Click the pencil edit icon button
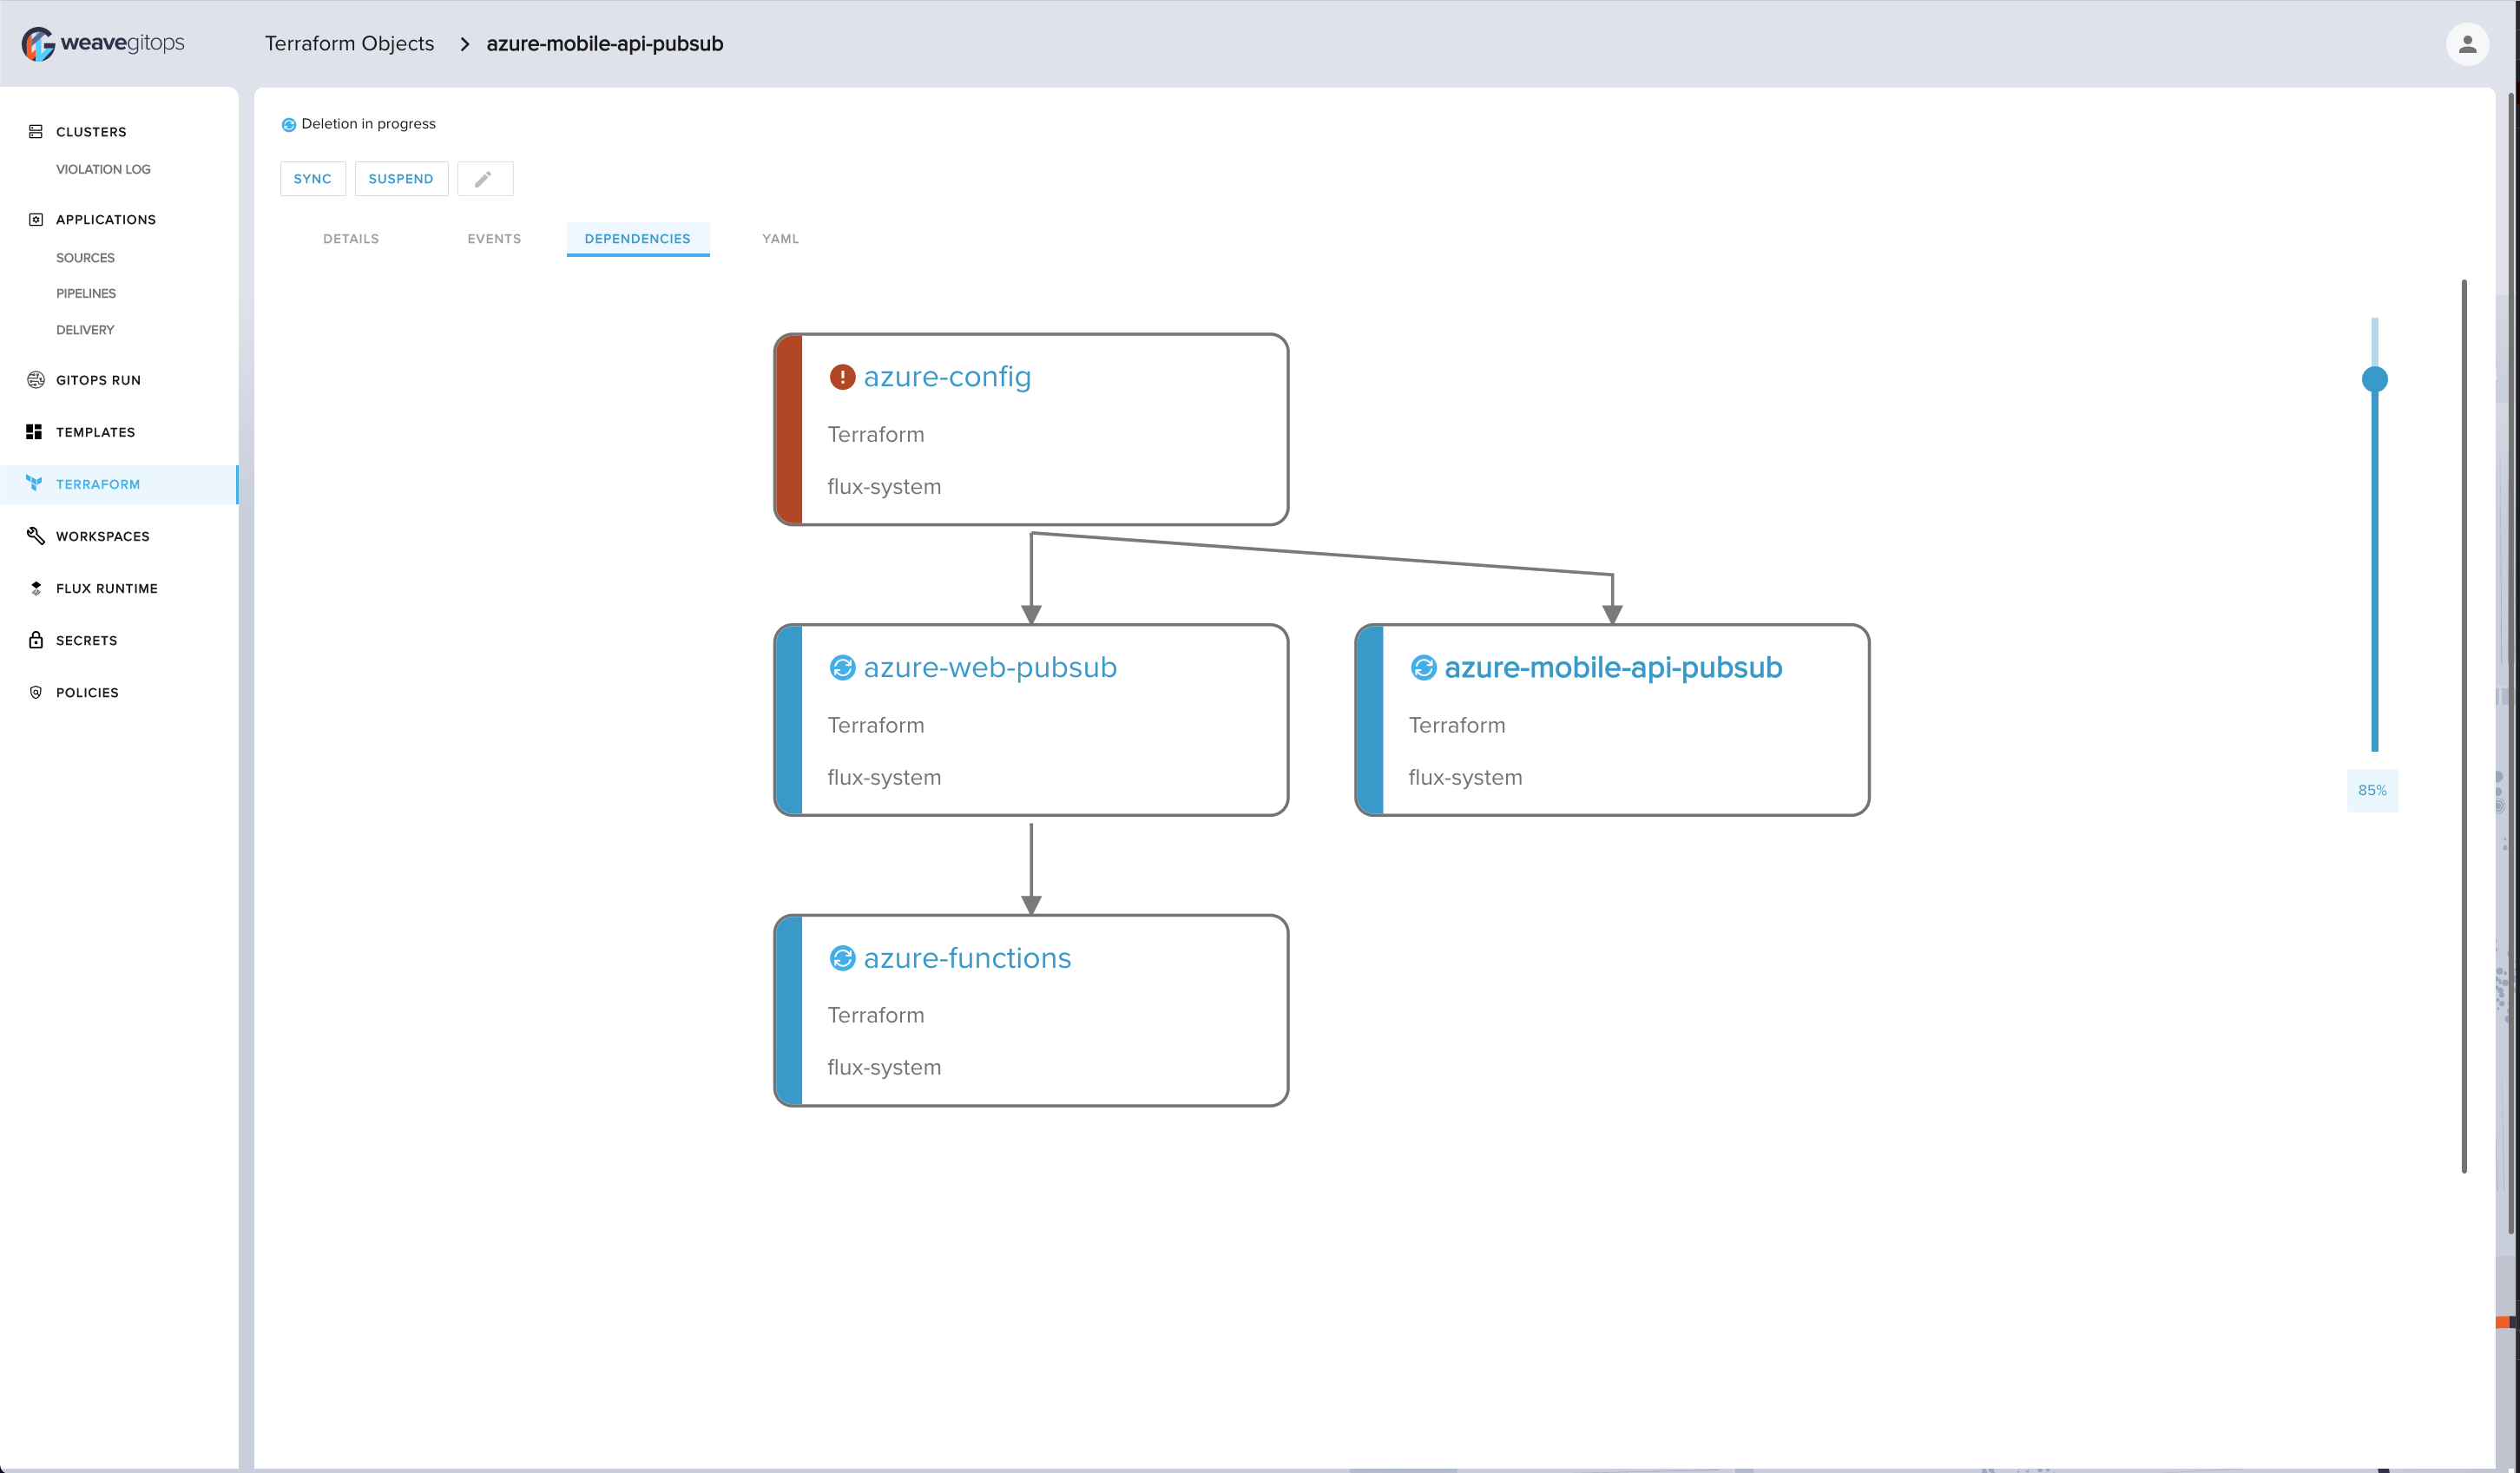2520x1473 pixels. (484, 179)
